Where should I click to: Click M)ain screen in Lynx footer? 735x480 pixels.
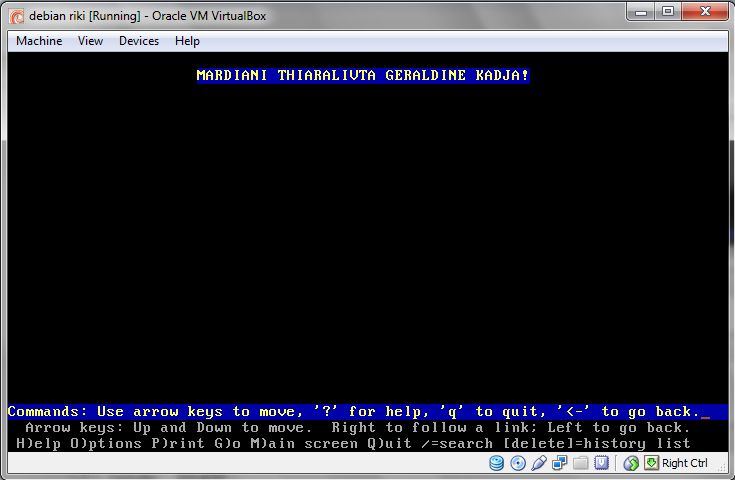(x=304, y=443)
